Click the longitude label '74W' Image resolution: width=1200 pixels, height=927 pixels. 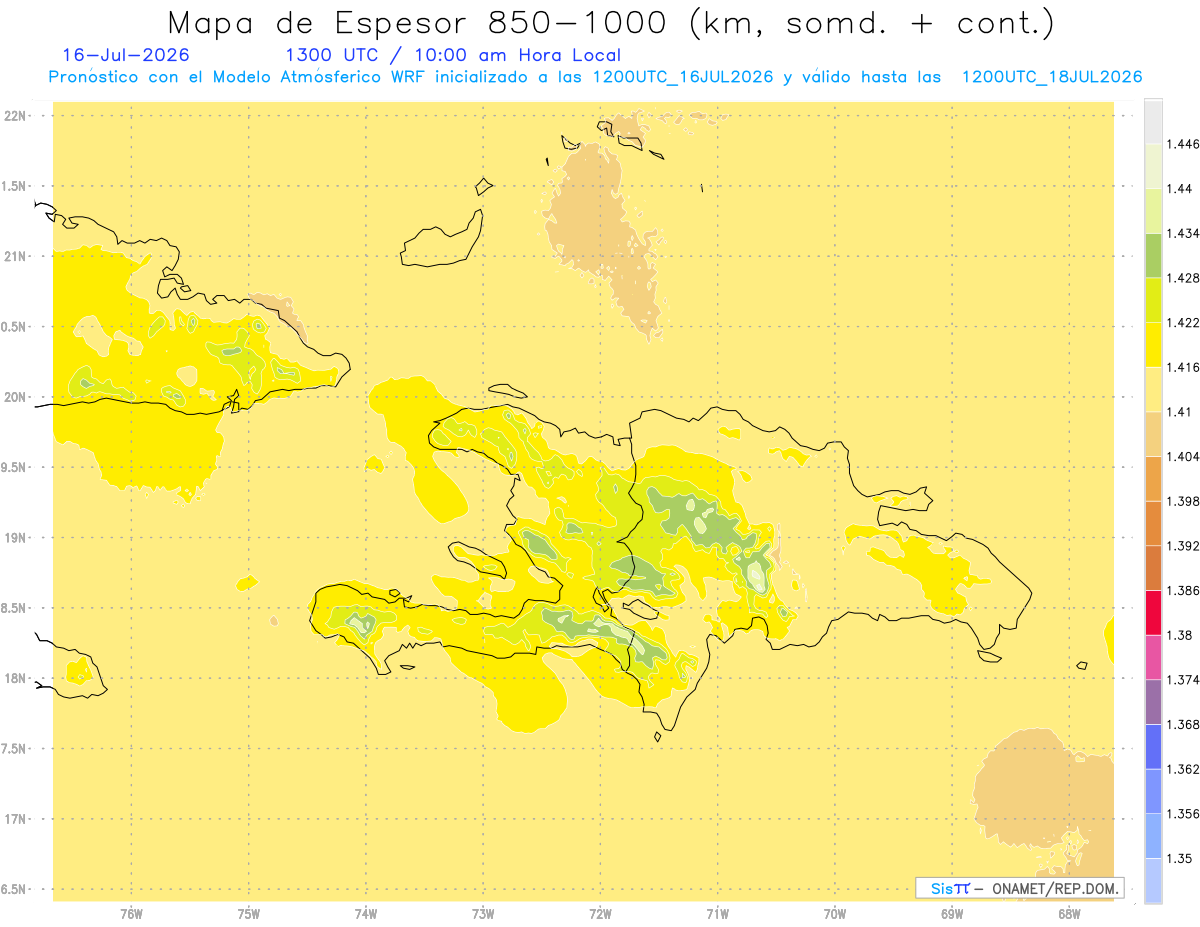pyautogui.click(x=365, y=913)
